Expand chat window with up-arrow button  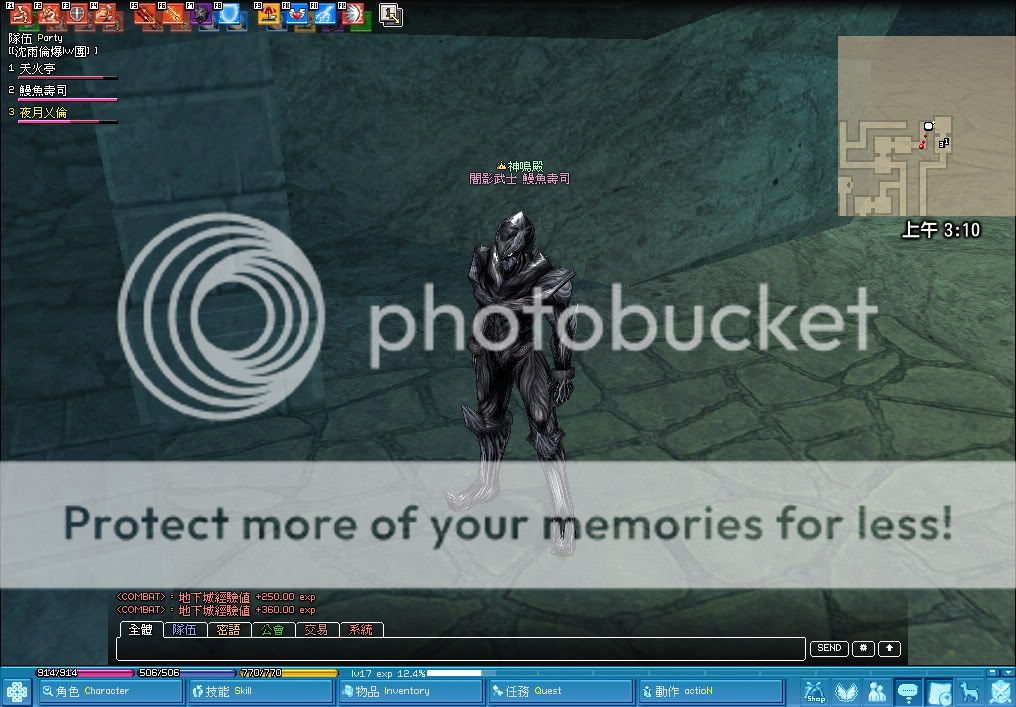tap(889, 648)
